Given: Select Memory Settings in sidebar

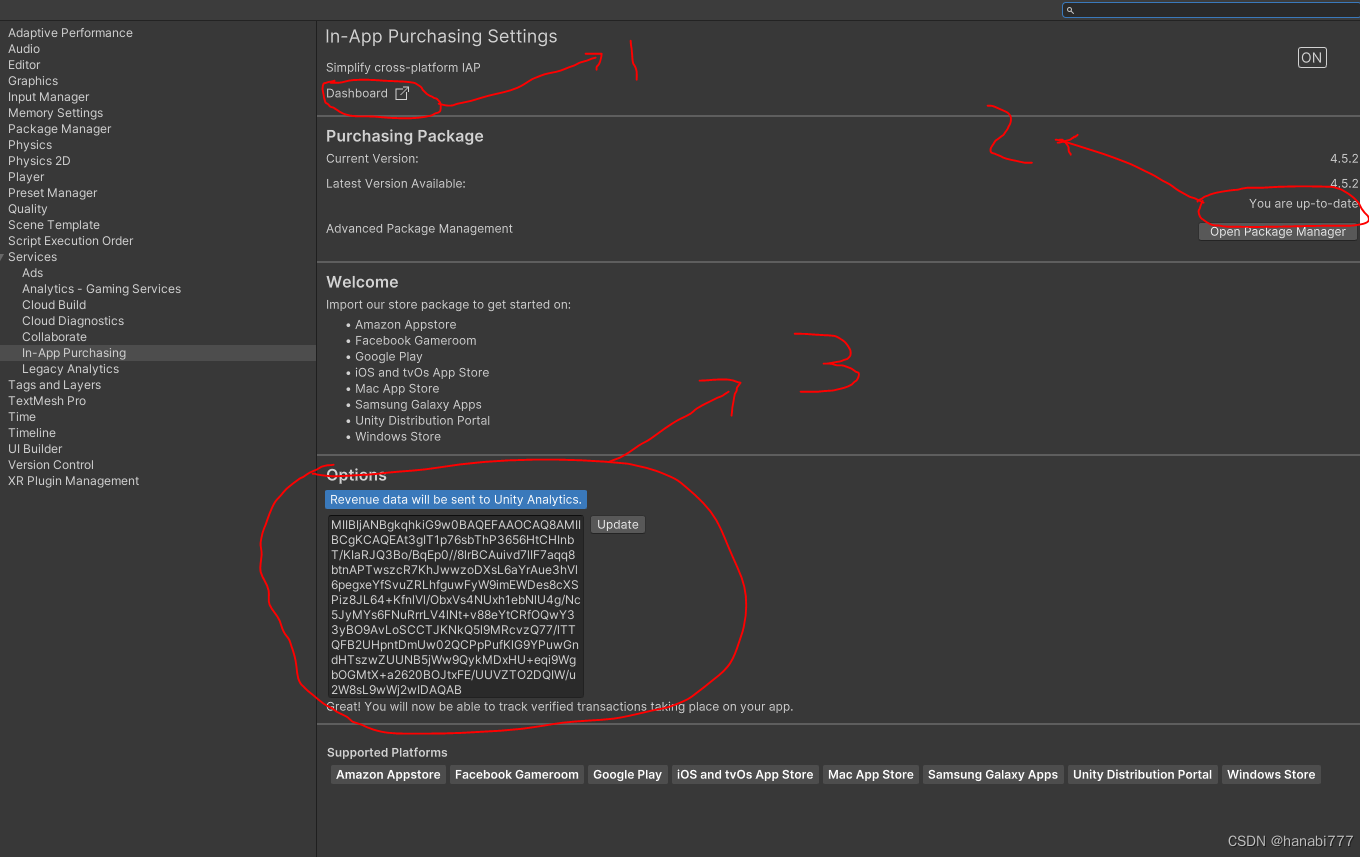Looking at the screenshot, I should (56, 113).
